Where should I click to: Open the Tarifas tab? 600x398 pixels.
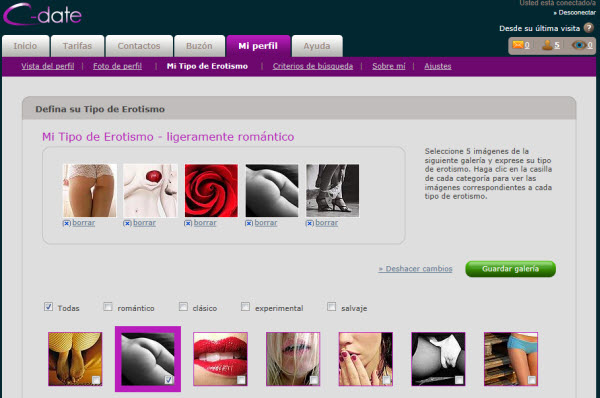pos(77,46)
